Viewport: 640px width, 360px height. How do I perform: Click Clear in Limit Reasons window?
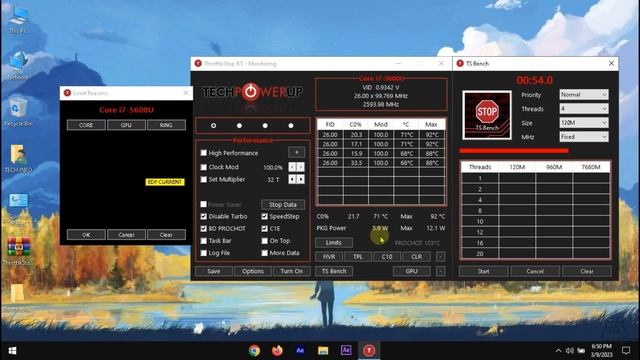point(166,235)
